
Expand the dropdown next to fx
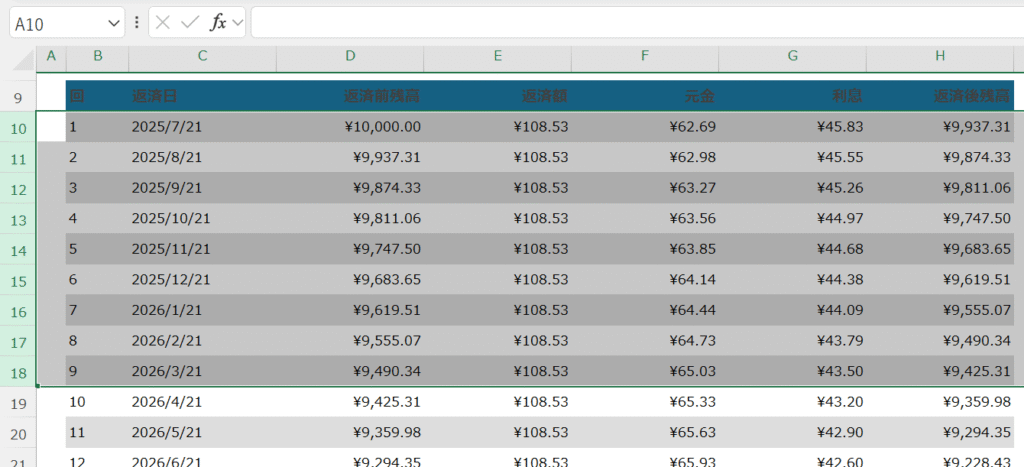coord(237,24)
